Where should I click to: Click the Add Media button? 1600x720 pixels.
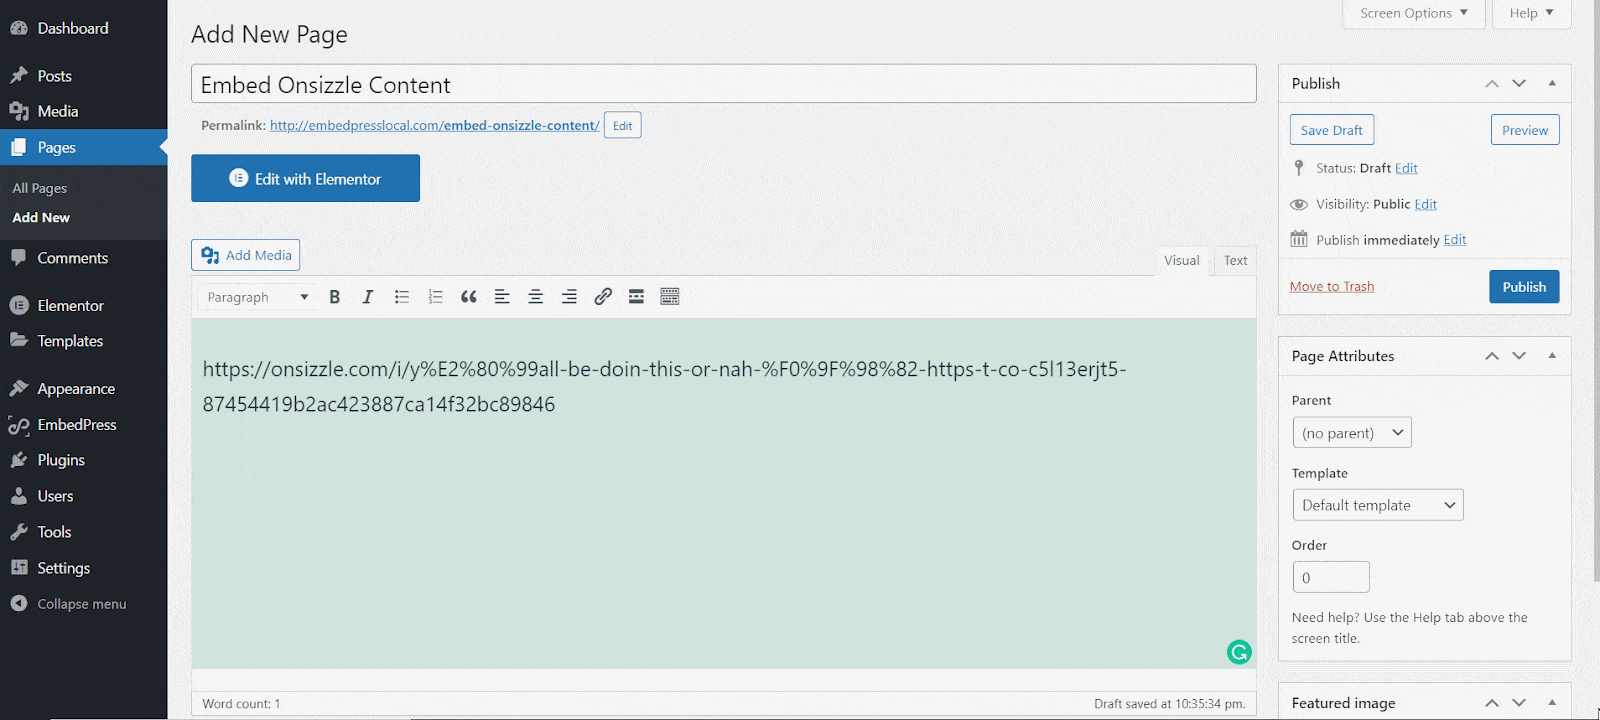[x=246, y=255]
